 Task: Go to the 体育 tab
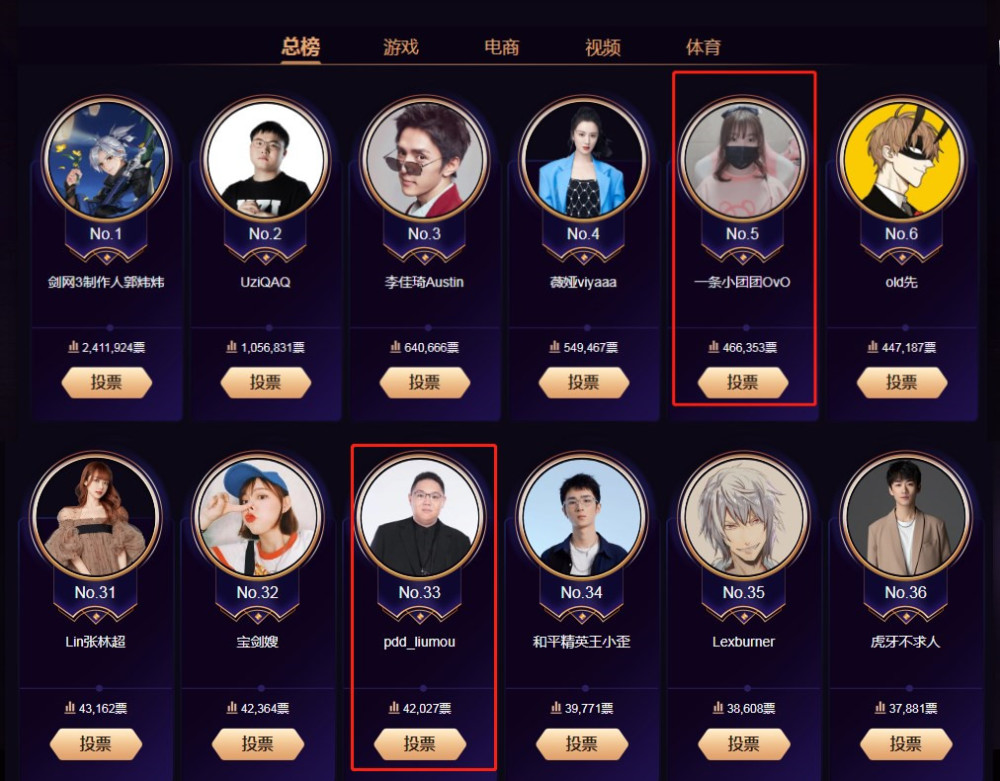coord(703,47)
